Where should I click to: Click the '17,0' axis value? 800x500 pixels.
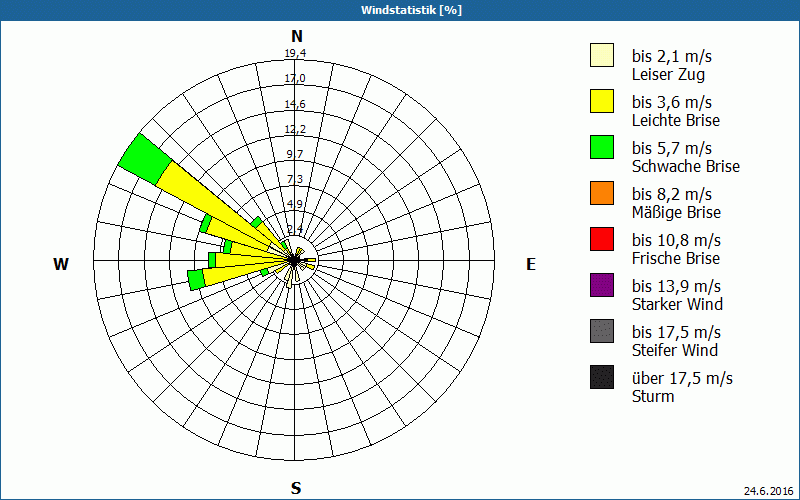pyautogui.click(x=295, y=79)
